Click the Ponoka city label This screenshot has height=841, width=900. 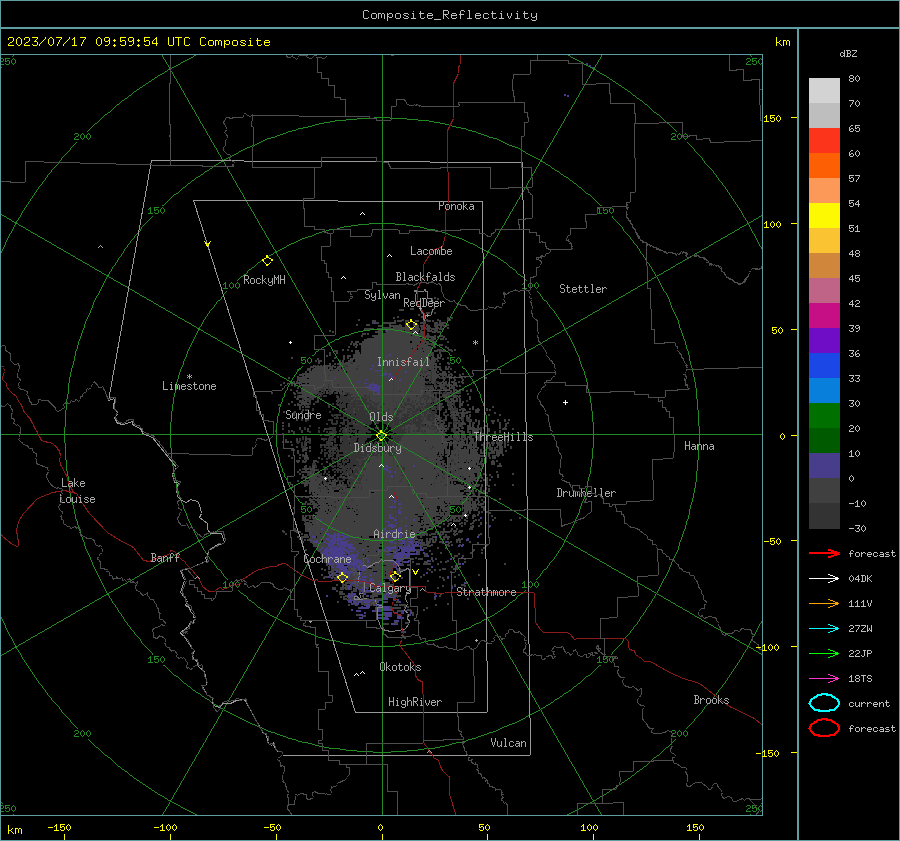456,206
